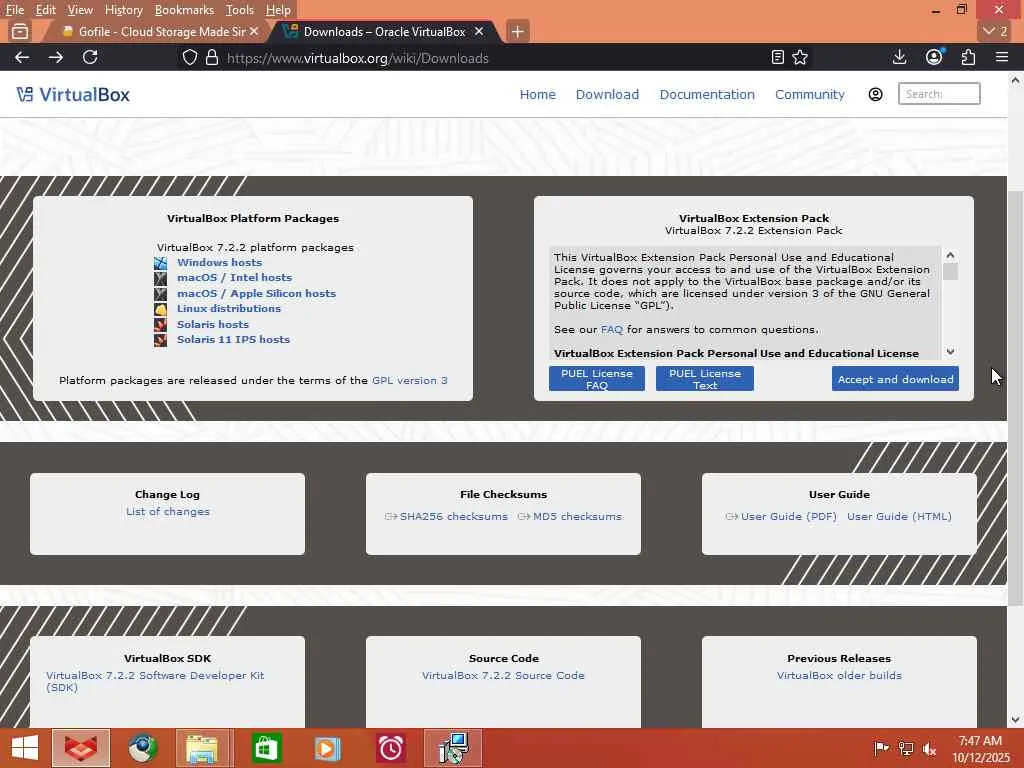The height and width of the screenshot is (768, 1024).
Task: Click the Windows hosts package icon
Action: pyautogui.click(x=161, y=263)
